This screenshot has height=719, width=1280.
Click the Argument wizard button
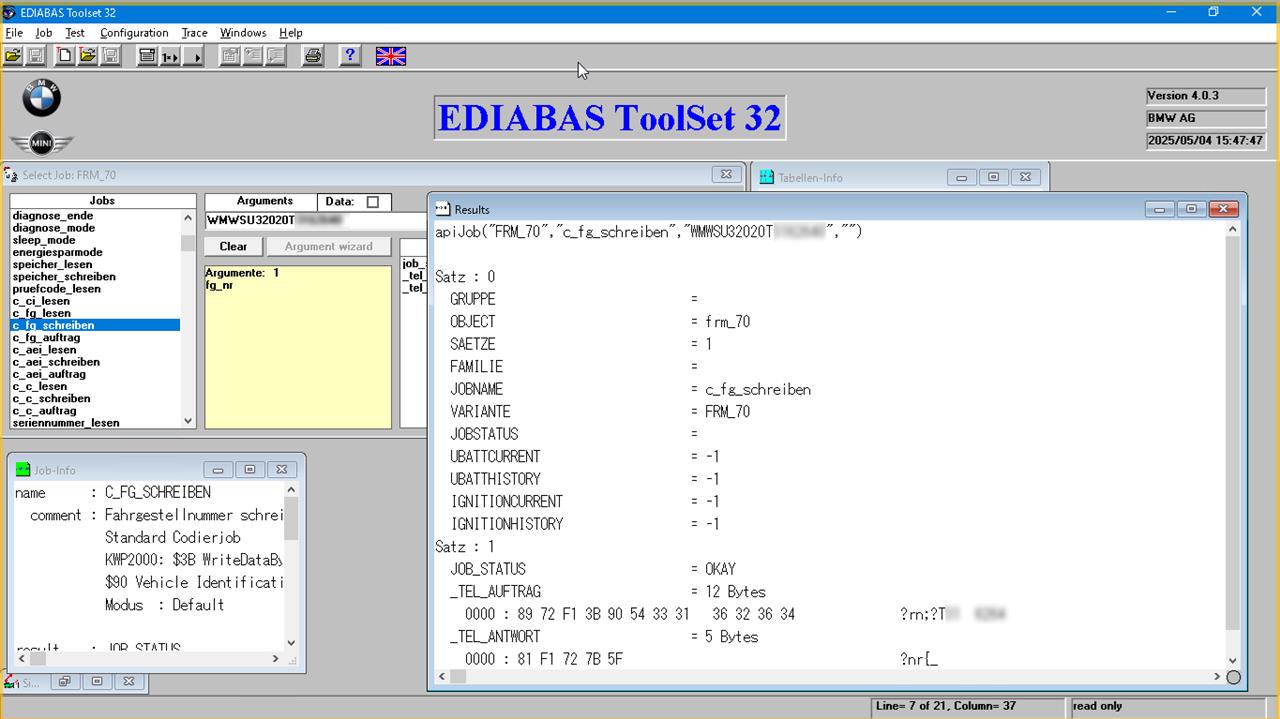point(328,246)
